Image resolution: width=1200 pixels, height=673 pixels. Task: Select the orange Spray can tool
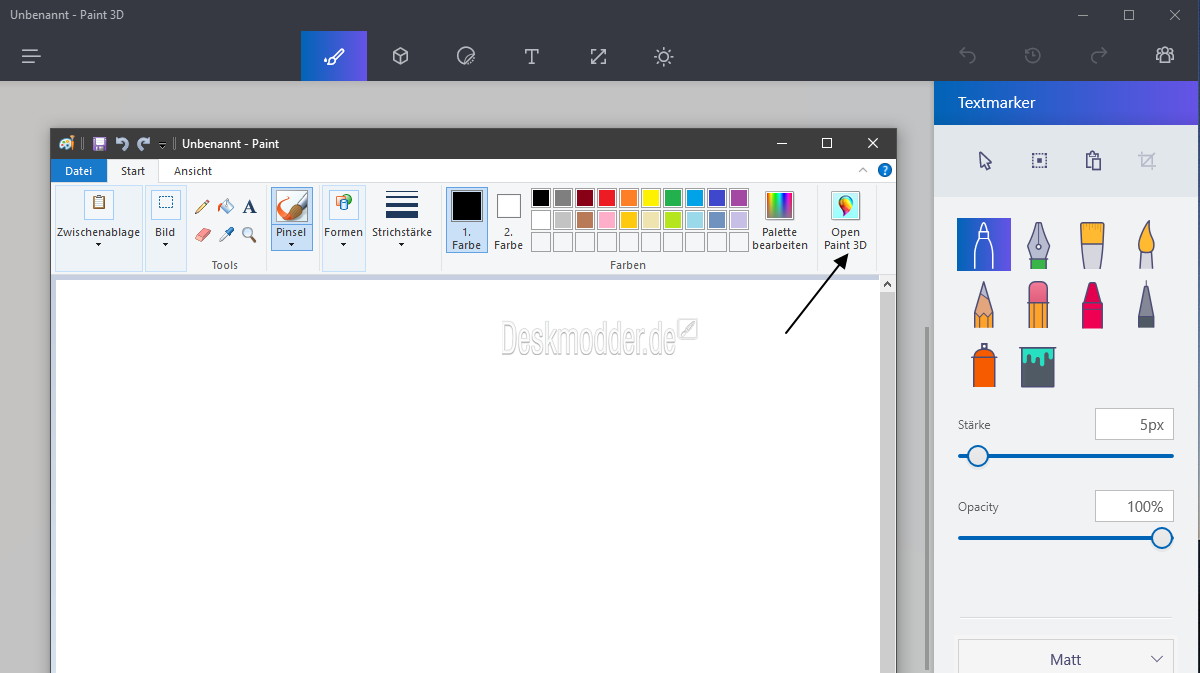(984, 365)
